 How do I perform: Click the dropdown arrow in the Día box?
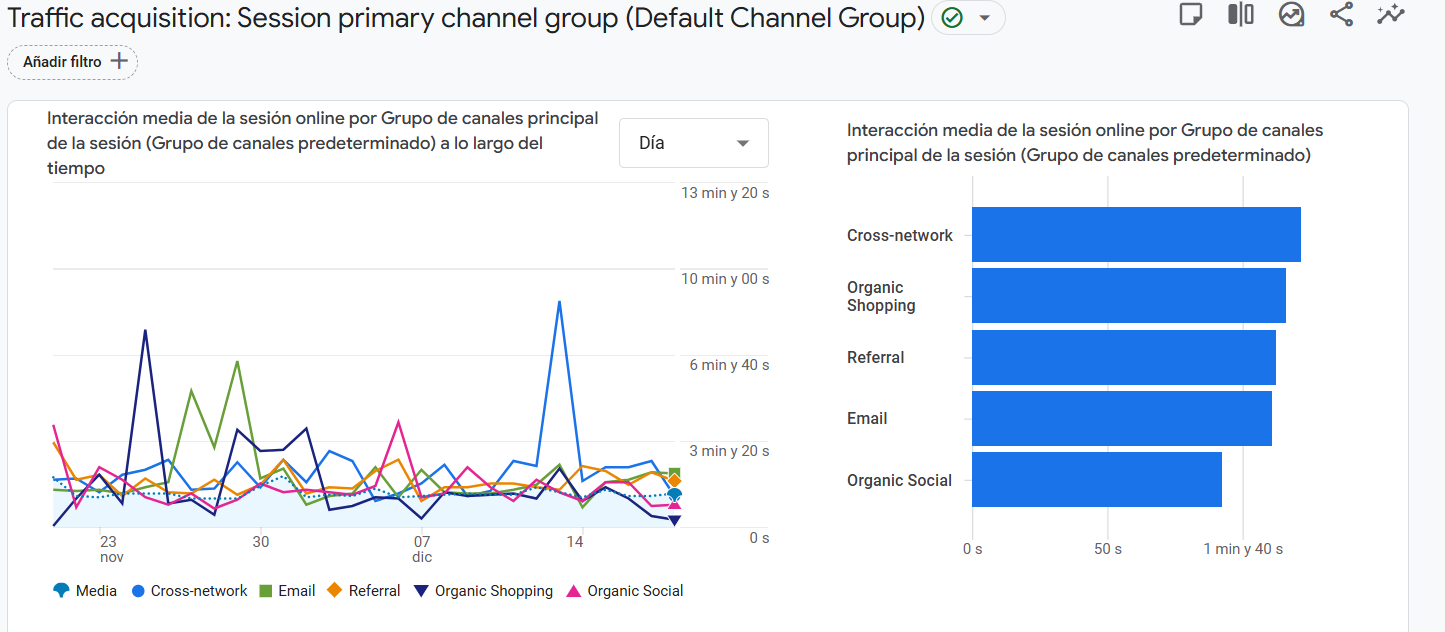(x=743, y=143)
